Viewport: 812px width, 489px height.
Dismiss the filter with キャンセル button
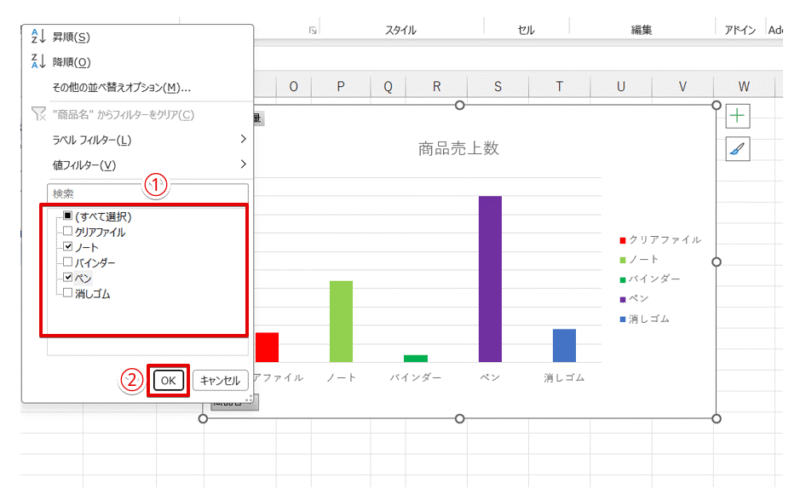(220, 381)
